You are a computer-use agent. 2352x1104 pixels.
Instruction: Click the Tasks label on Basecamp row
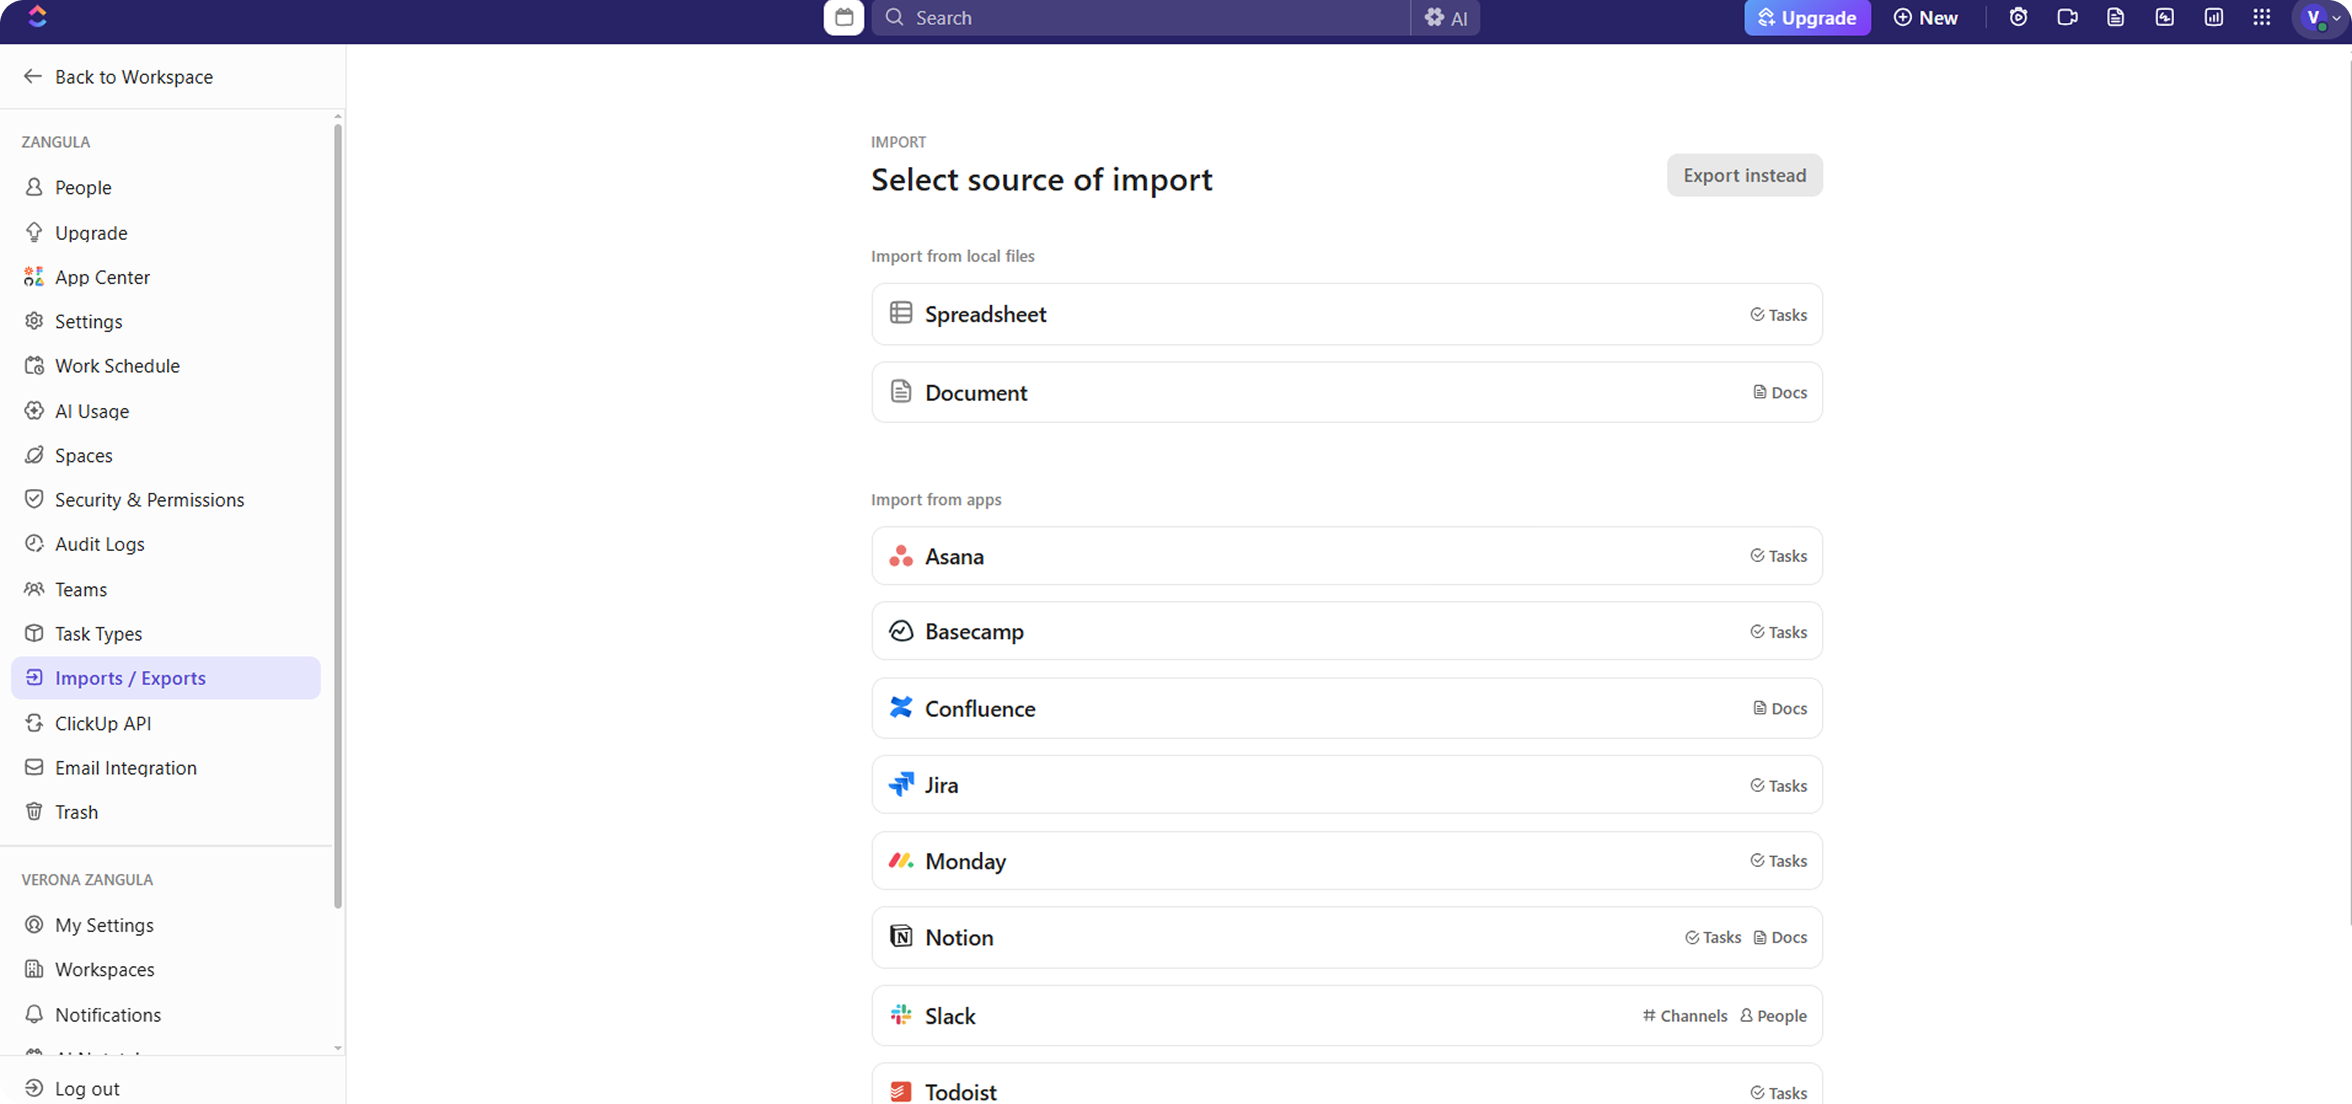click(x=1778, y=632)
